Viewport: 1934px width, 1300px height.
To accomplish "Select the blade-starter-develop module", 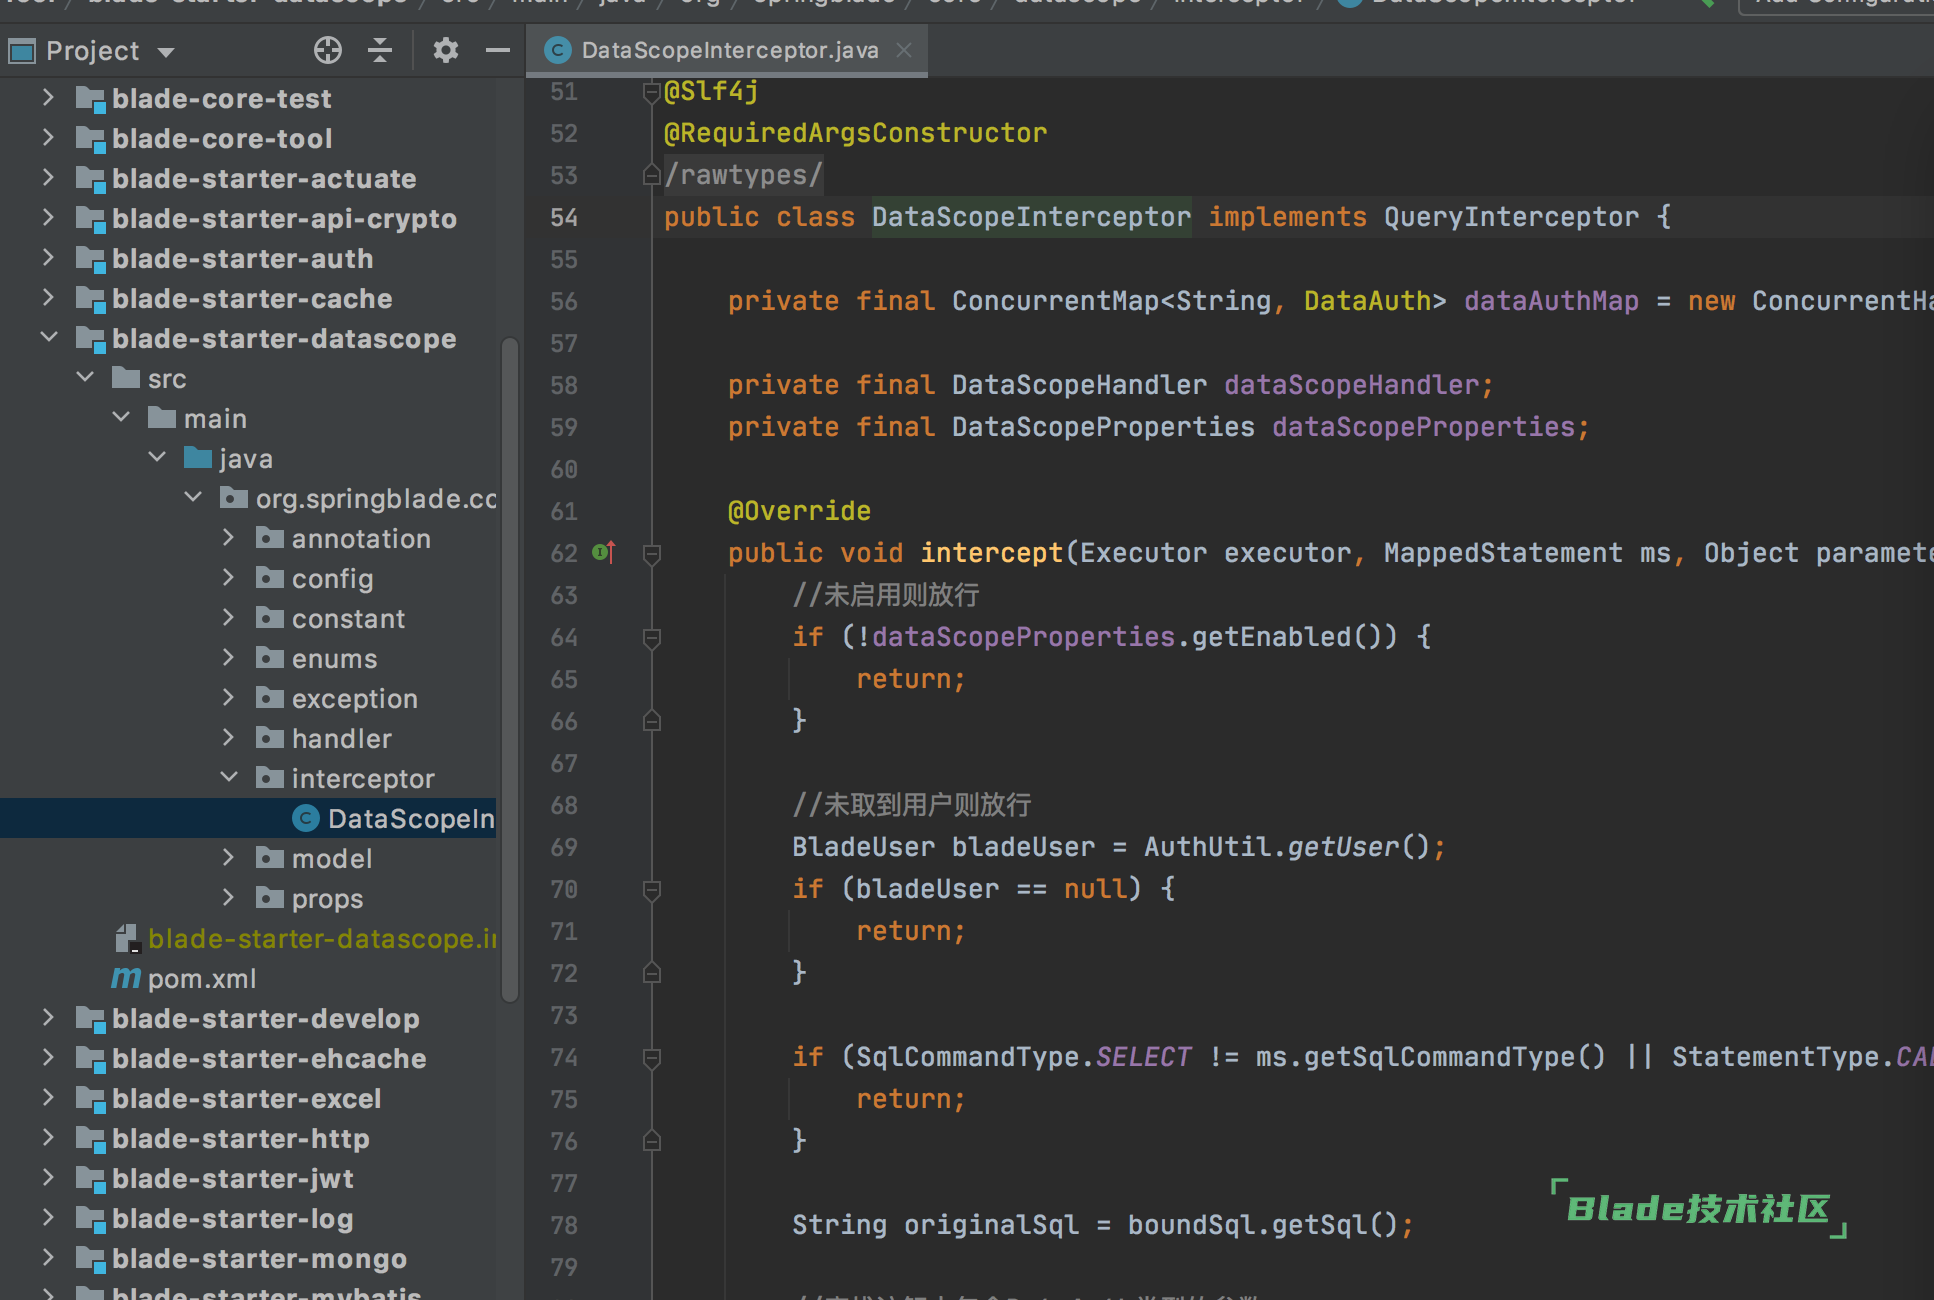I will (265, 1018).
